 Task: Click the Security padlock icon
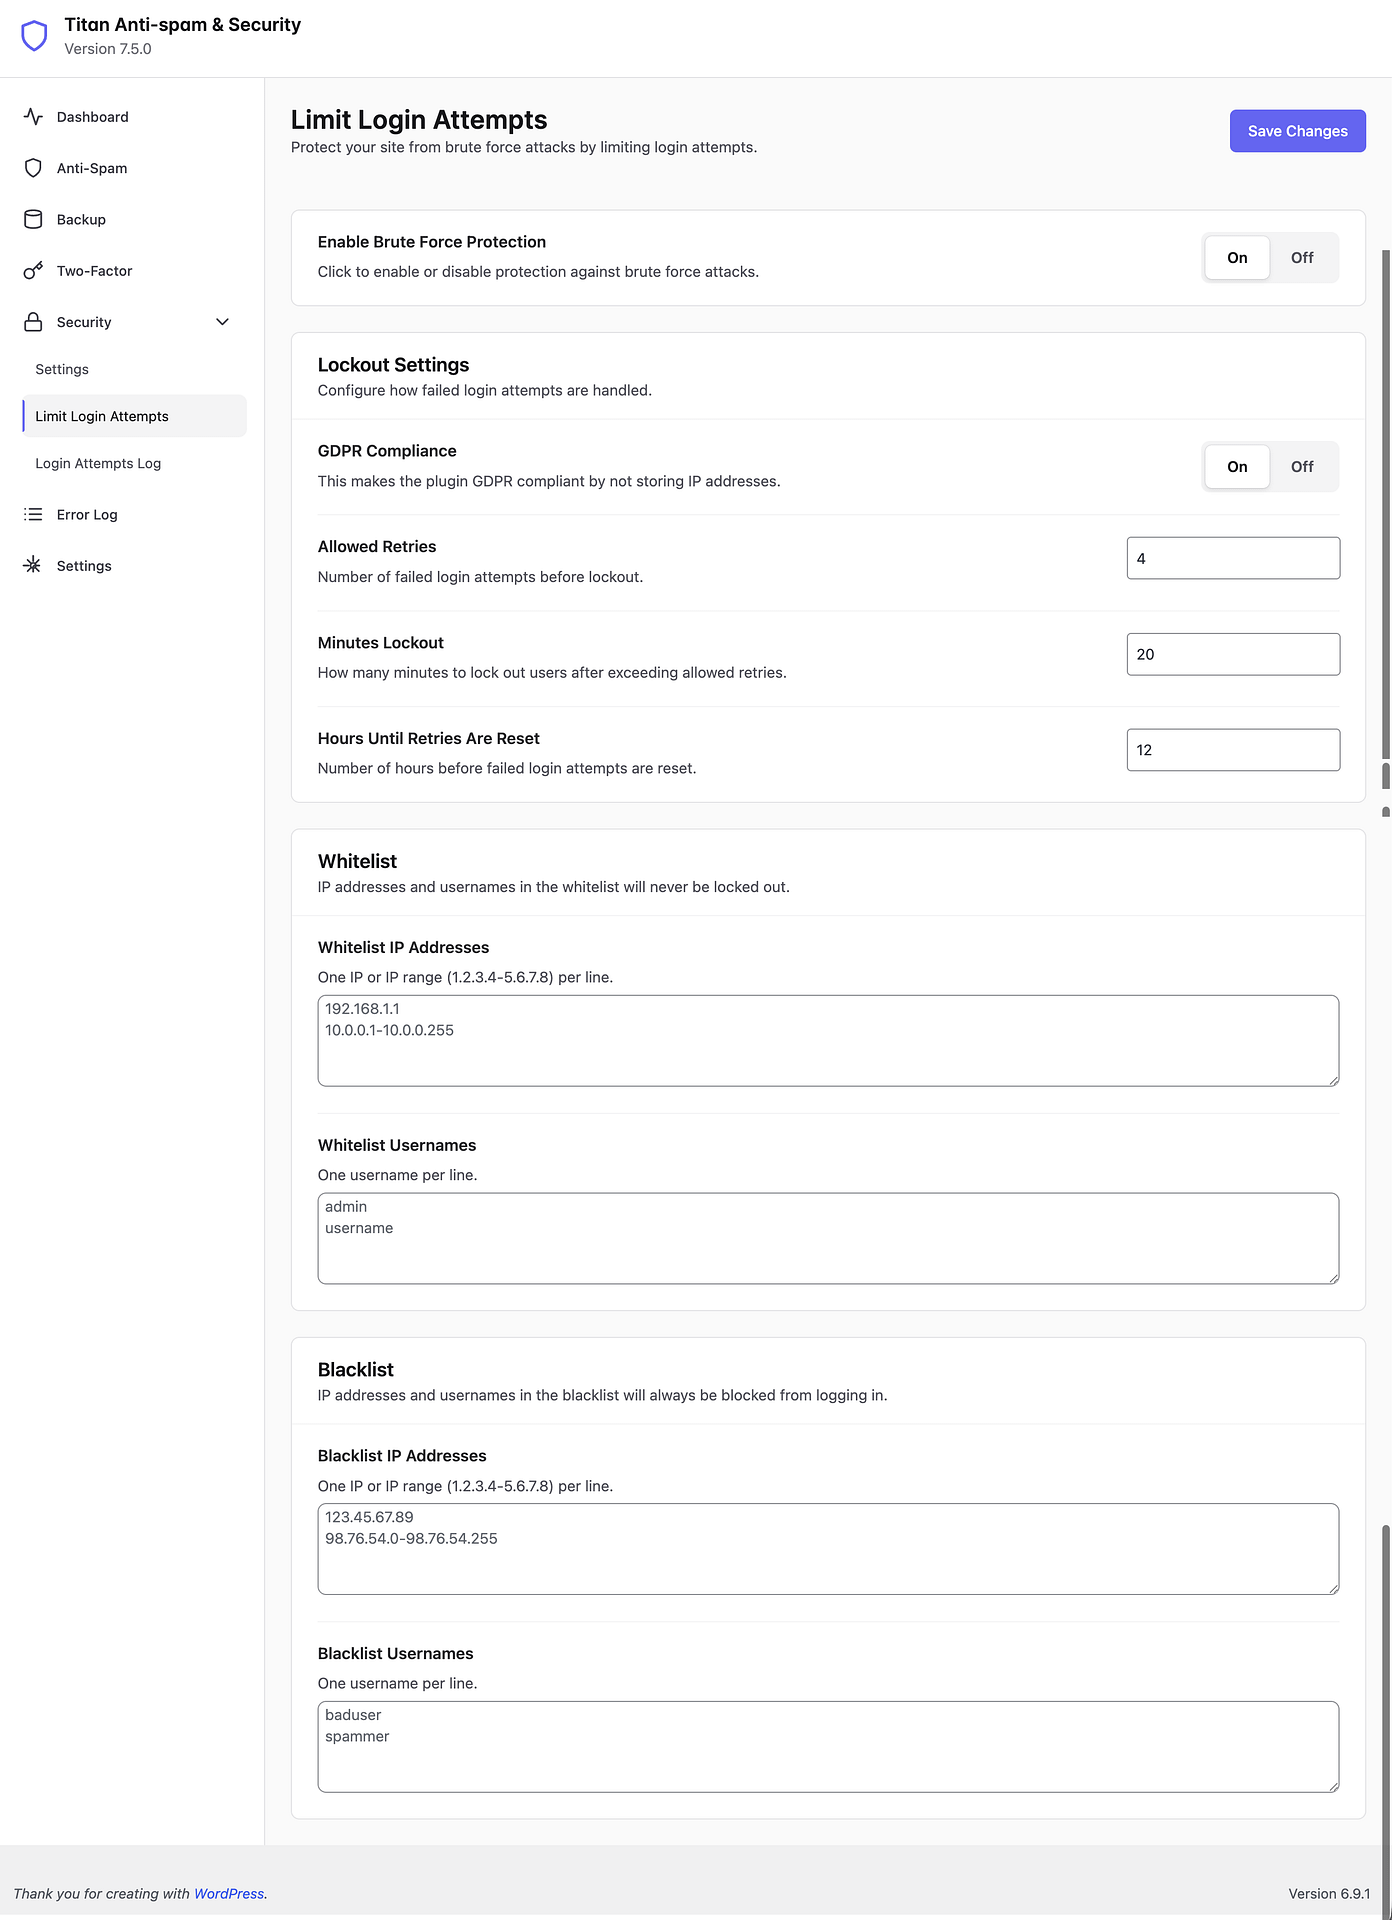[x=33, y=322]
